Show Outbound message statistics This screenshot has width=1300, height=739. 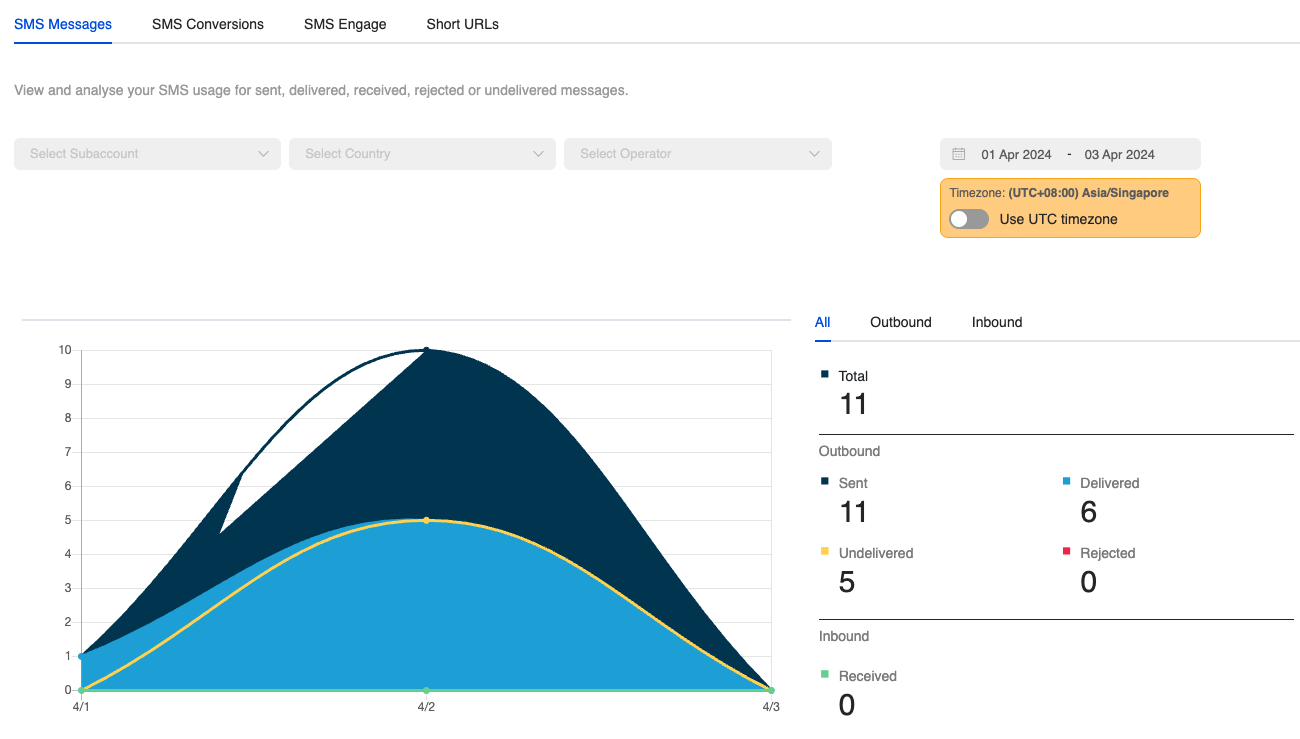[900, 322]
